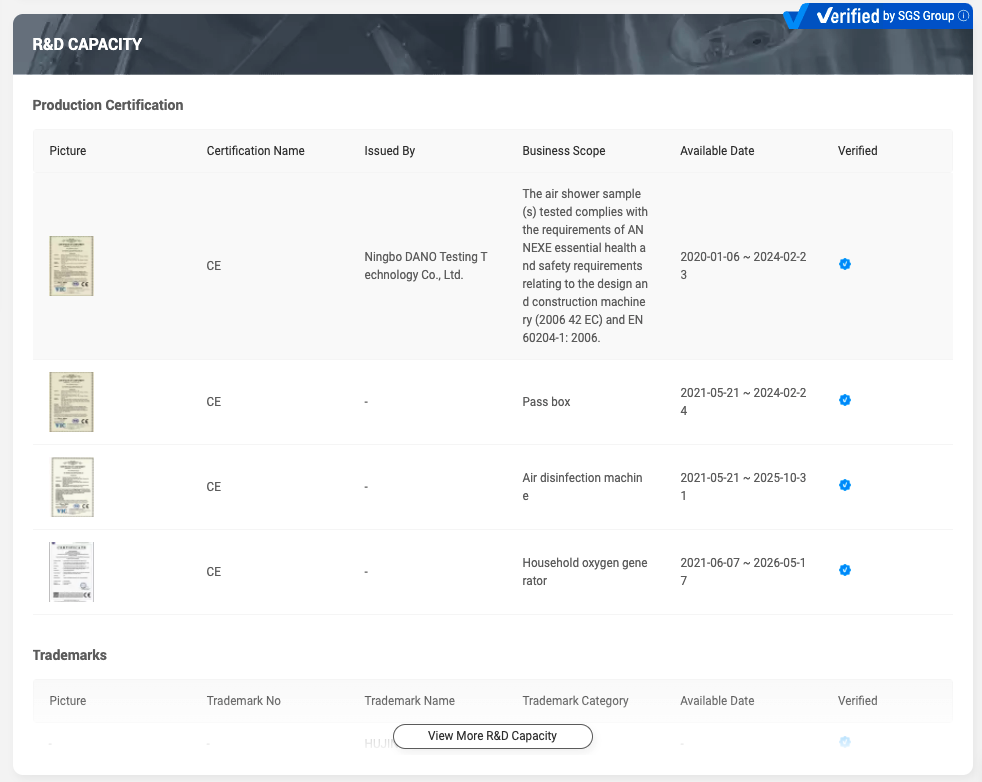Open the Ningbo DANO CE certificate thumbnail
Image resolution: width=982 pixels, height=782 pixels.
71,266
